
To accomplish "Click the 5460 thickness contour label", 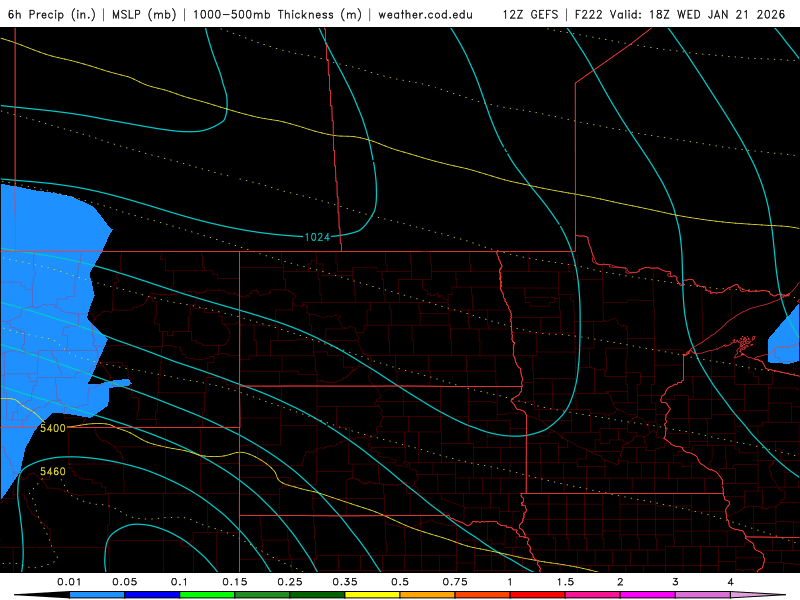I will coord(53,471).
